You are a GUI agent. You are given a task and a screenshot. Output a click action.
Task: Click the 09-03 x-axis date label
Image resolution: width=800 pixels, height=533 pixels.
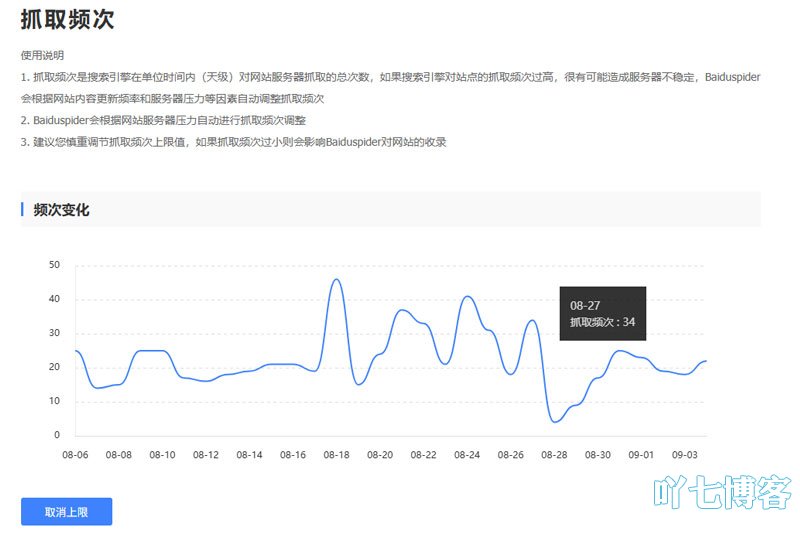click(x=684, y=454)
